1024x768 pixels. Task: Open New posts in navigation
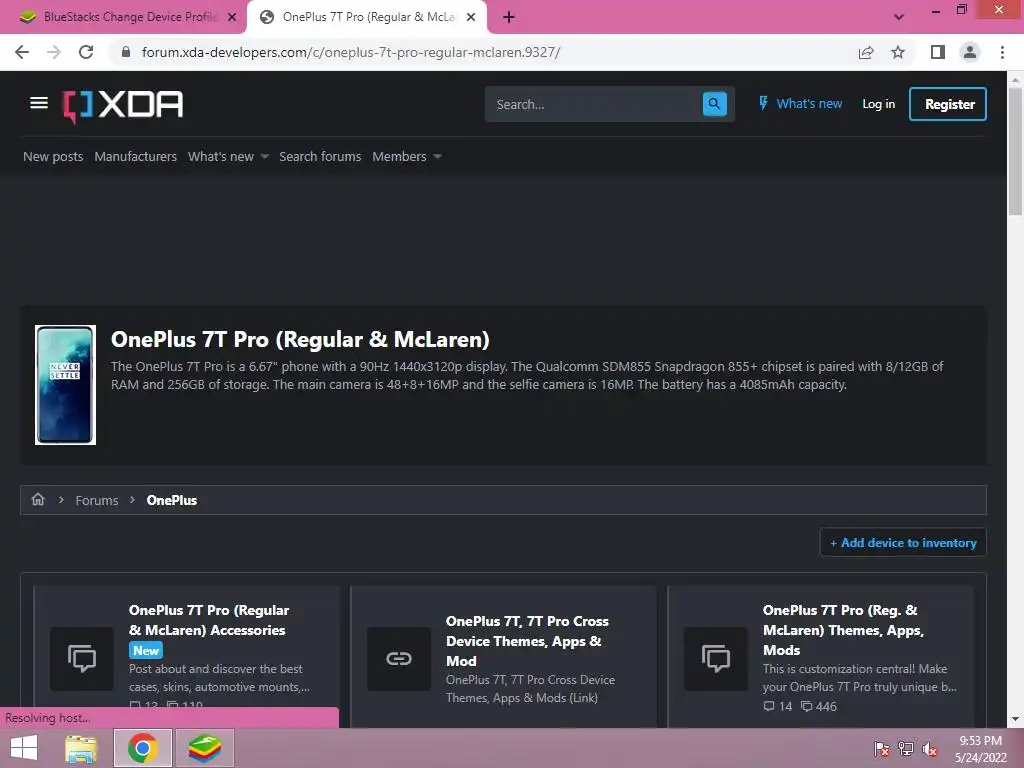[53, 157]
